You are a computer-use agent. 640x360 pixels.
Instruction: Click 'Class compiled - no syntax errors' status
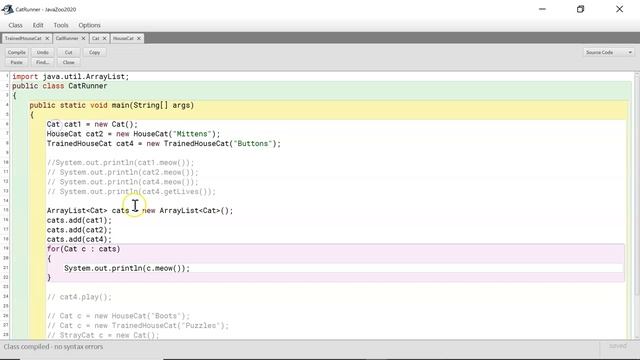53,347
